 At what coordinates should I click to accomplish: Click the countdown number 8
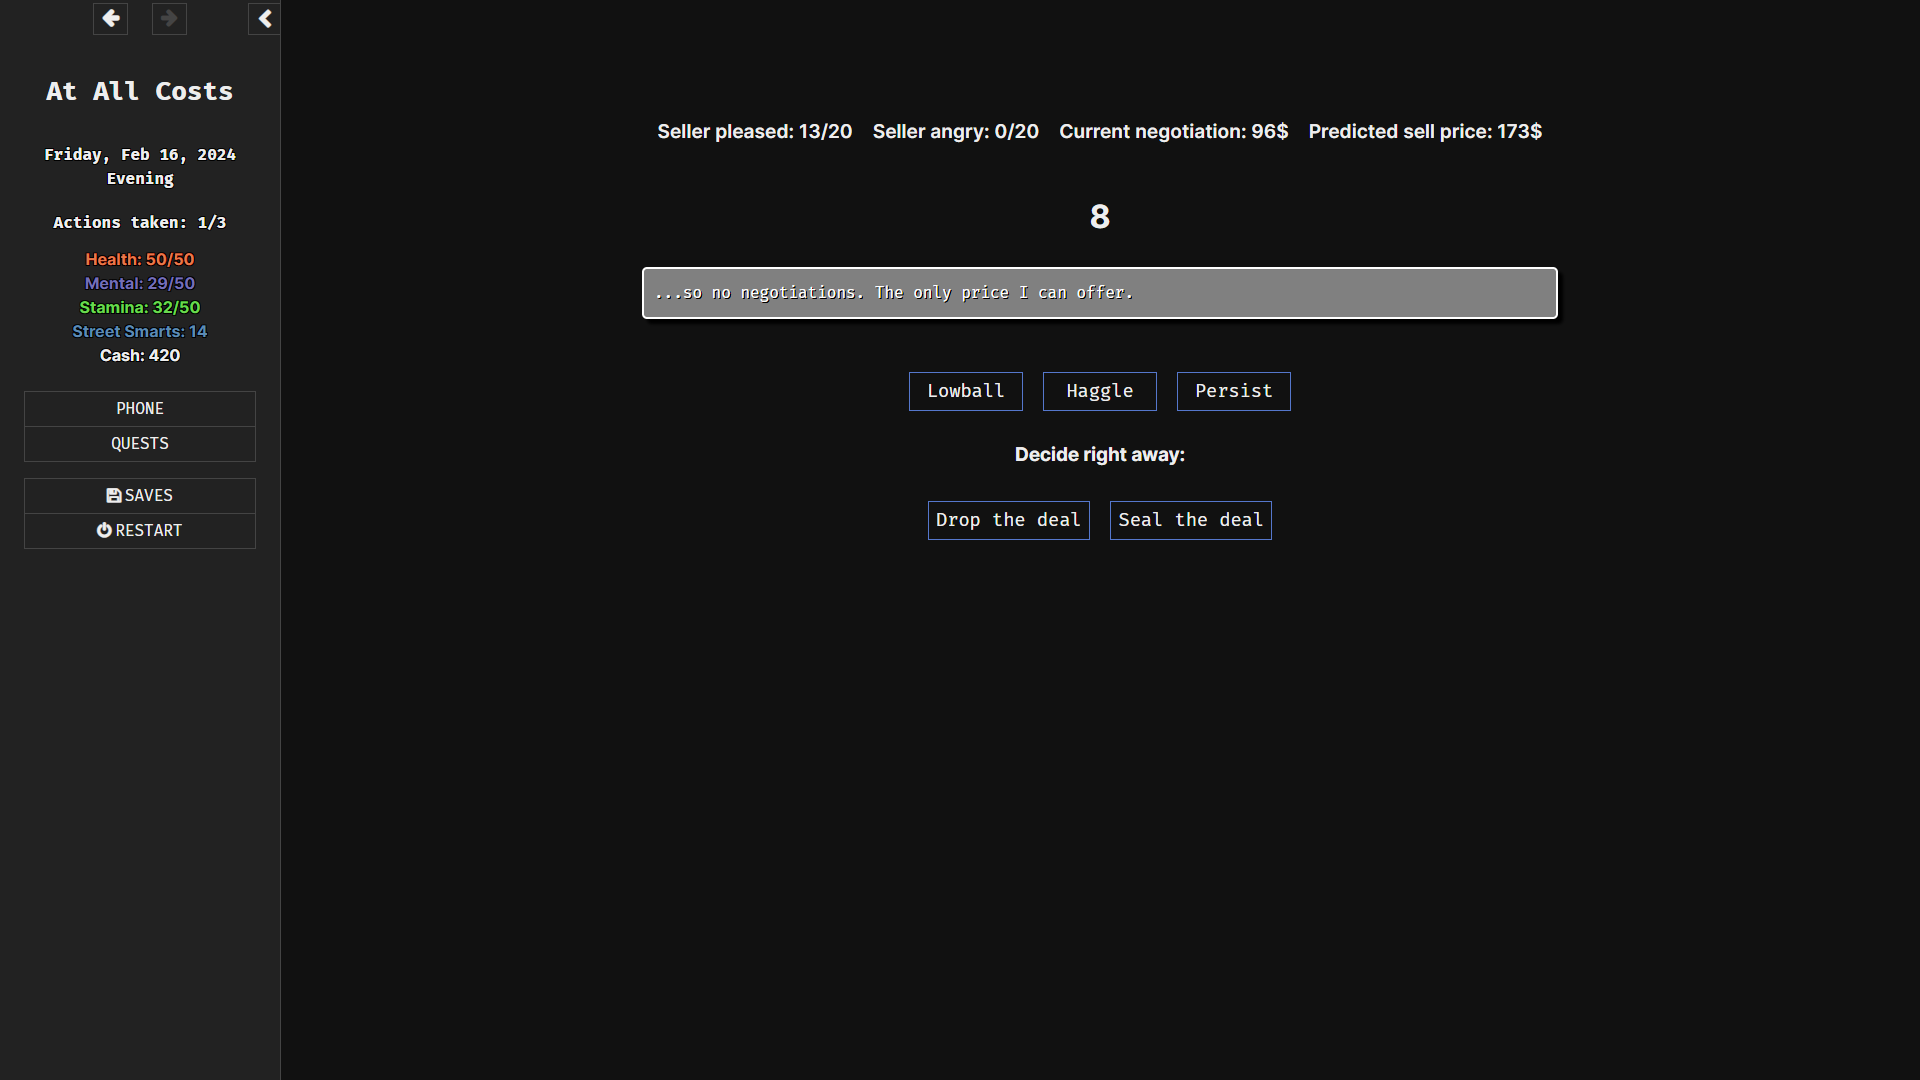pos(1099,217)
